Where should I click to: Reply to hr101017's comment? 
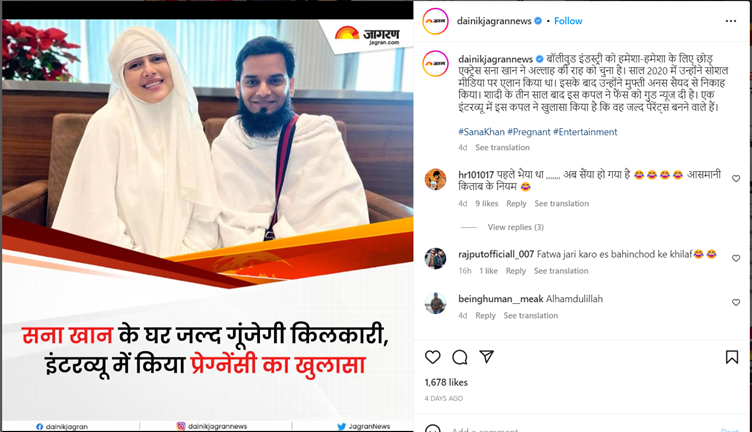516,203
